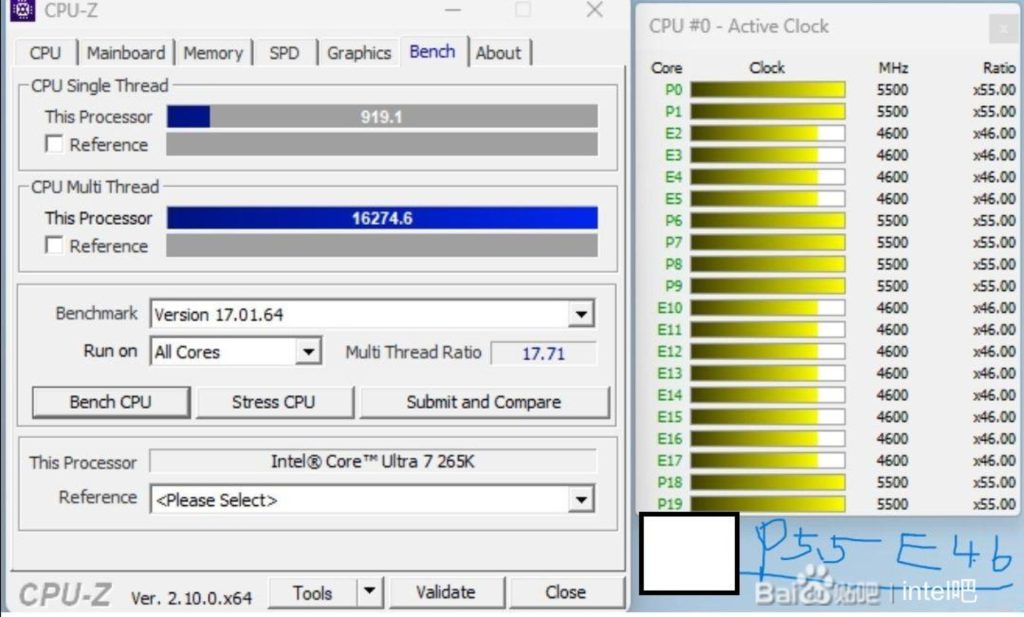Switch to the CPU tab
Image resolution: width=1024 pixels, height=617 pixels.
(x=44, y=52)
